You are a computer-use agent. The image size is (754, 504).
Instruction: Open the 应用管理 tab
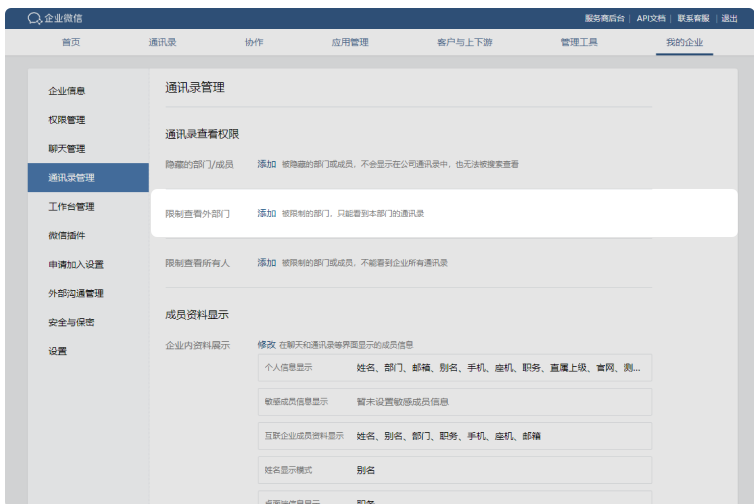(350, 42)
